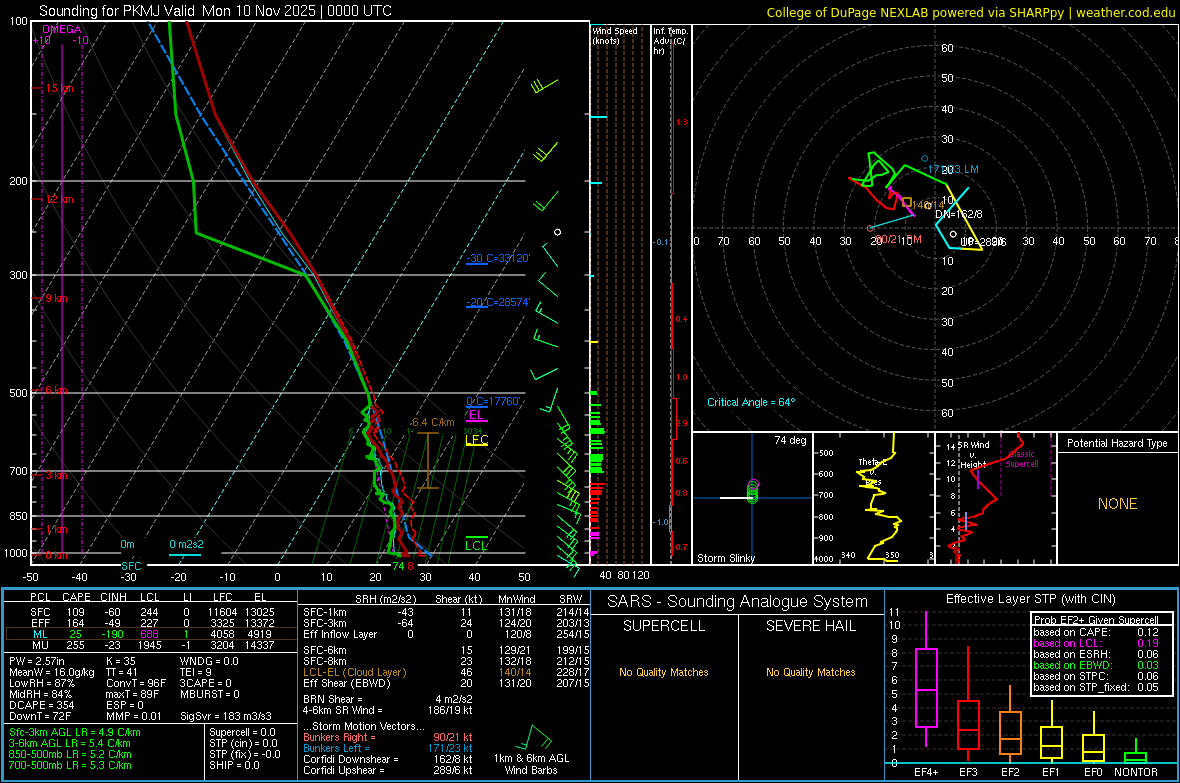This screenshot has height=783, width=1180.
Task: Click the SFC-1km SRH row
Action: (x=446, y=612)
